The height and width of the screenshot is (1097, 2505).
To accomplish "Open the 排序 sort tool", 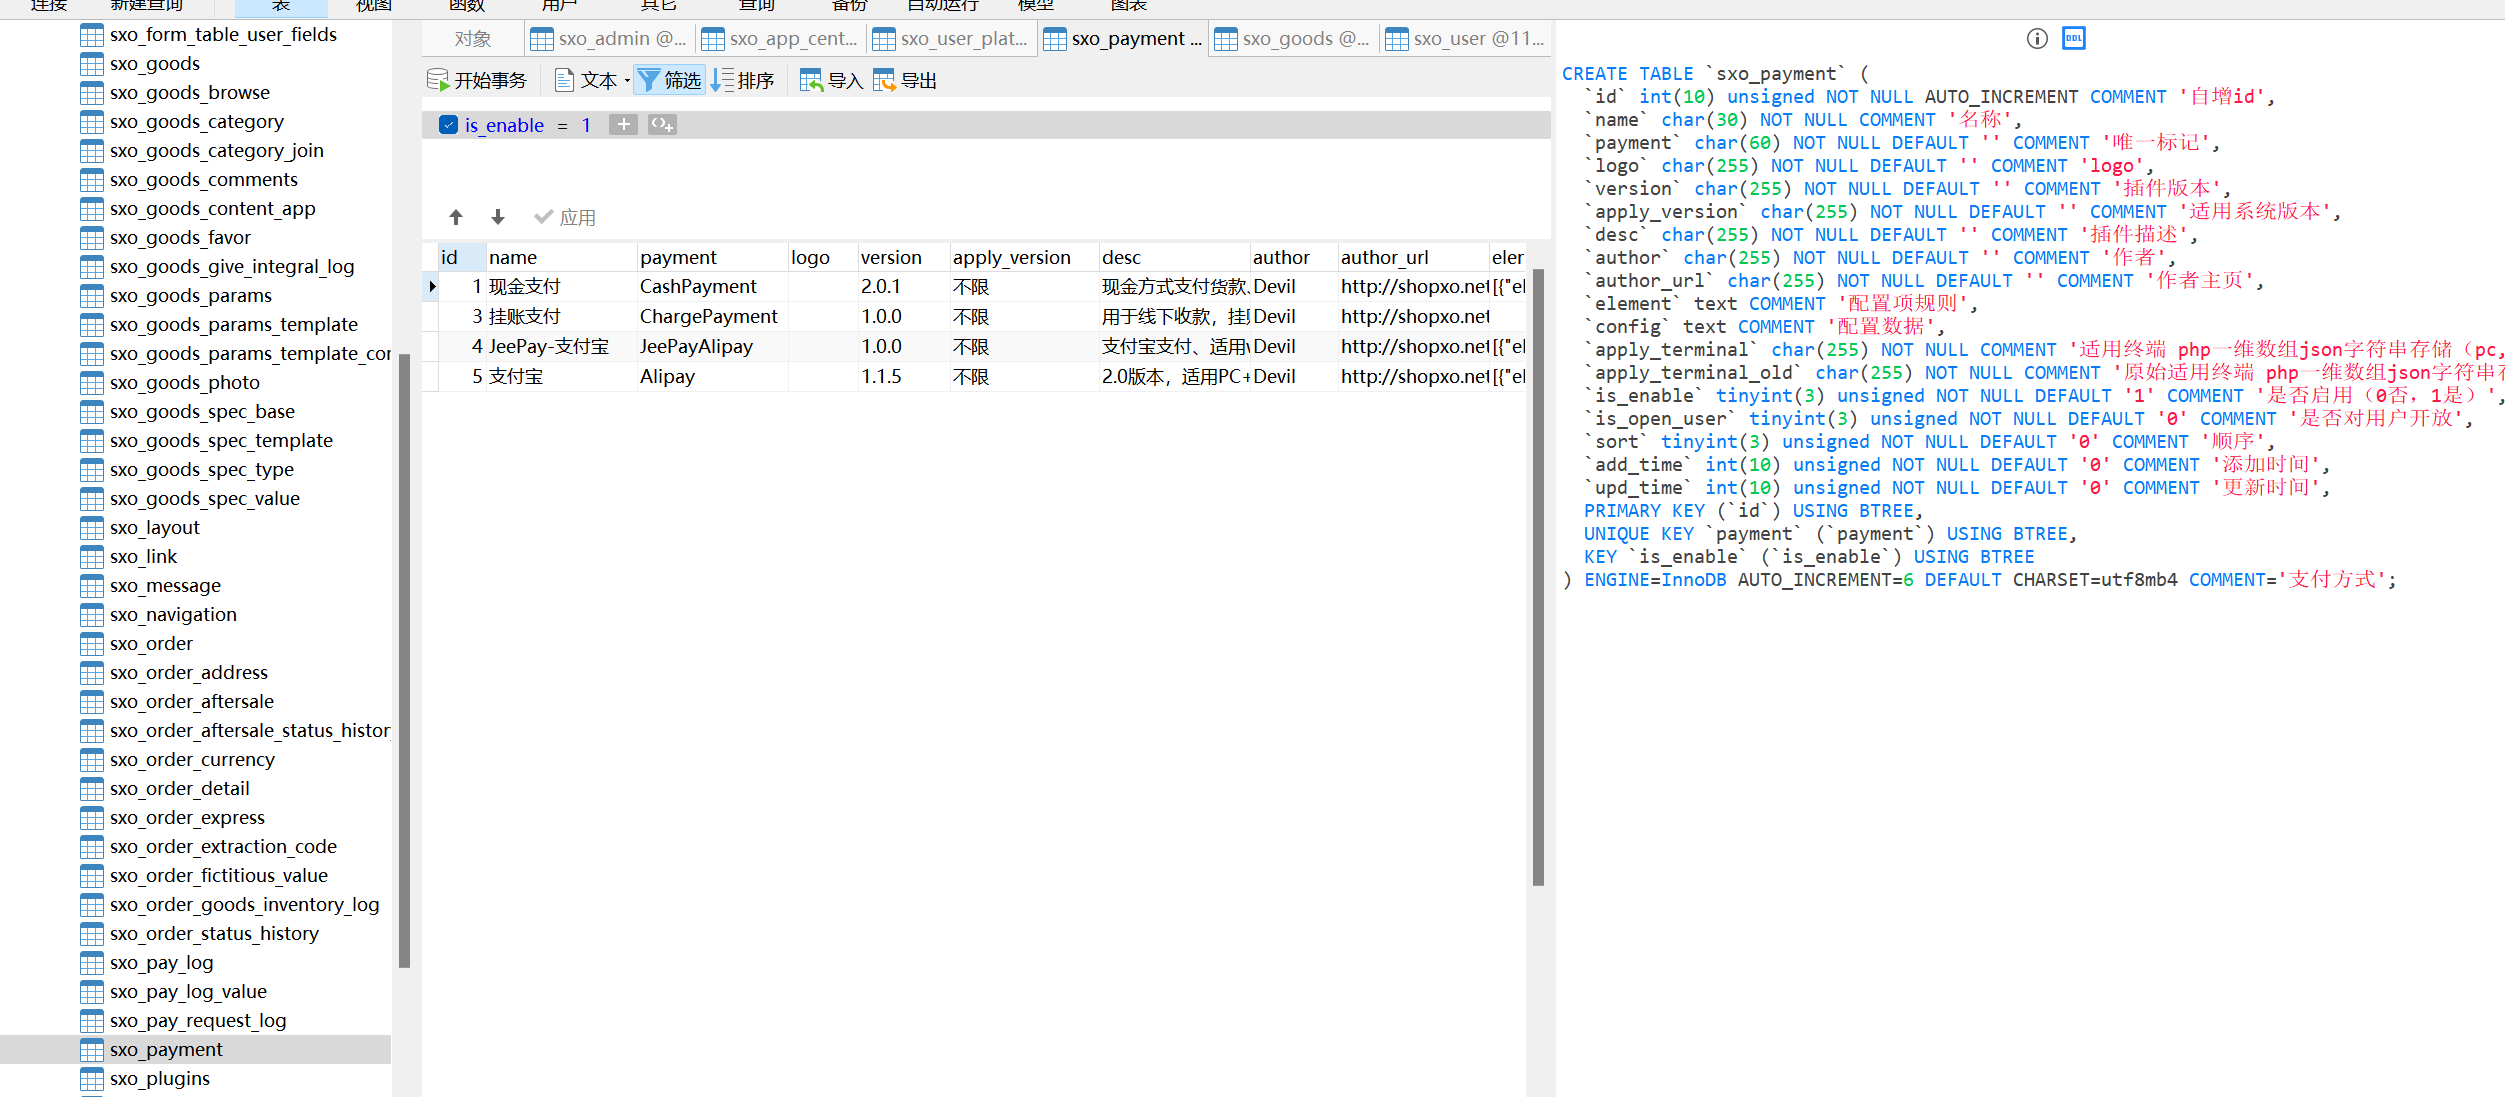I will (742, 80).
